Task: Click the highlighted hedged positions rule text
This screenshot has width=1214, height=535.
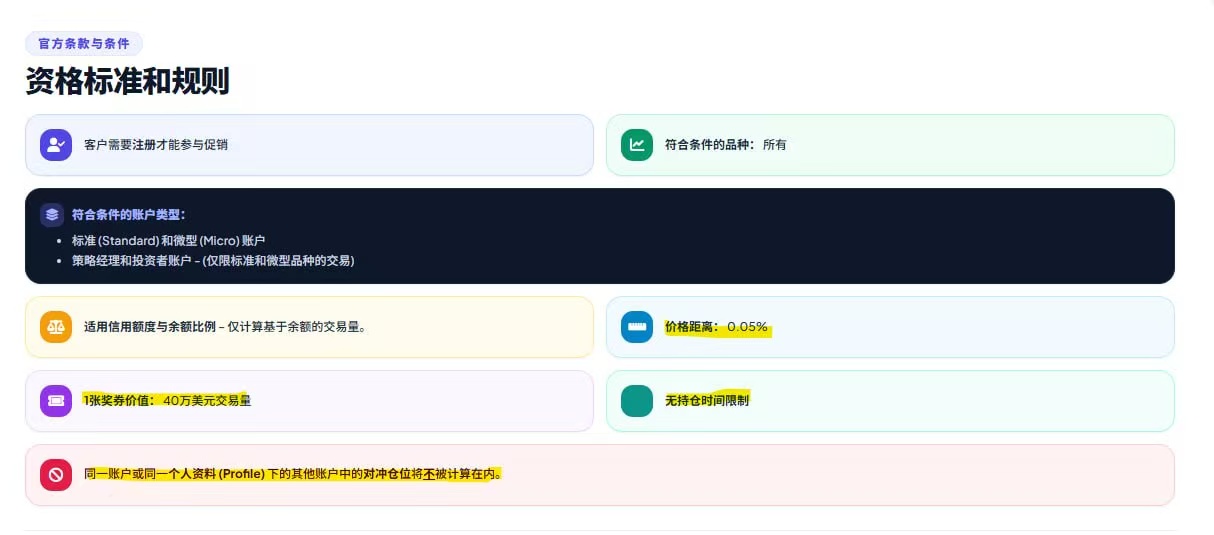Action: tap(293, 474)
